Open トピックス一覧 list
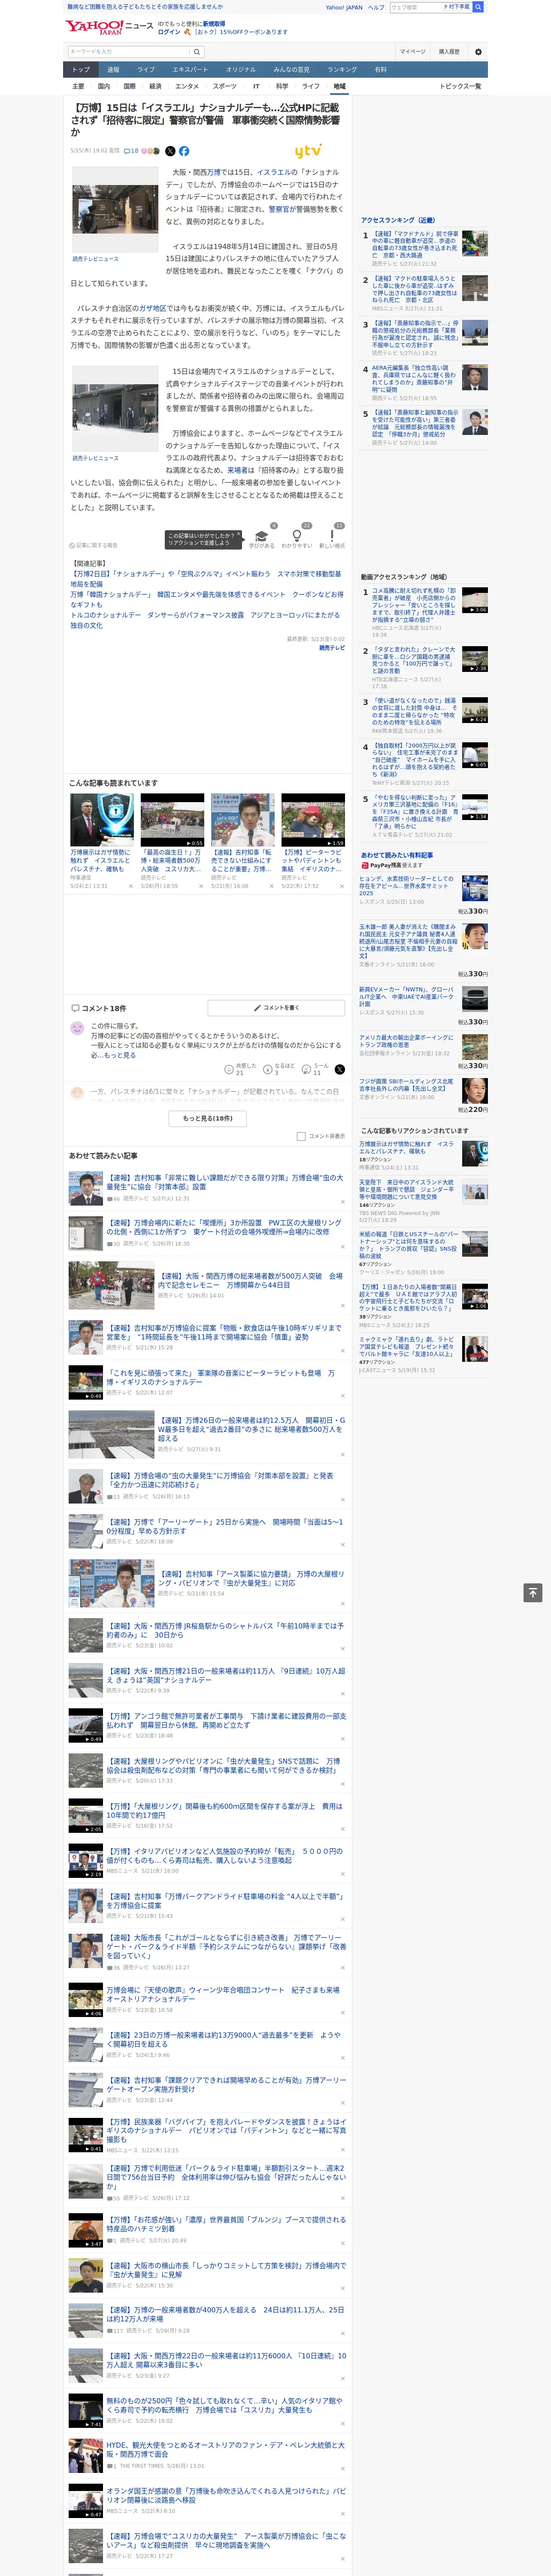This screenshot has width=551, height=2576. (x=460, y=86)
